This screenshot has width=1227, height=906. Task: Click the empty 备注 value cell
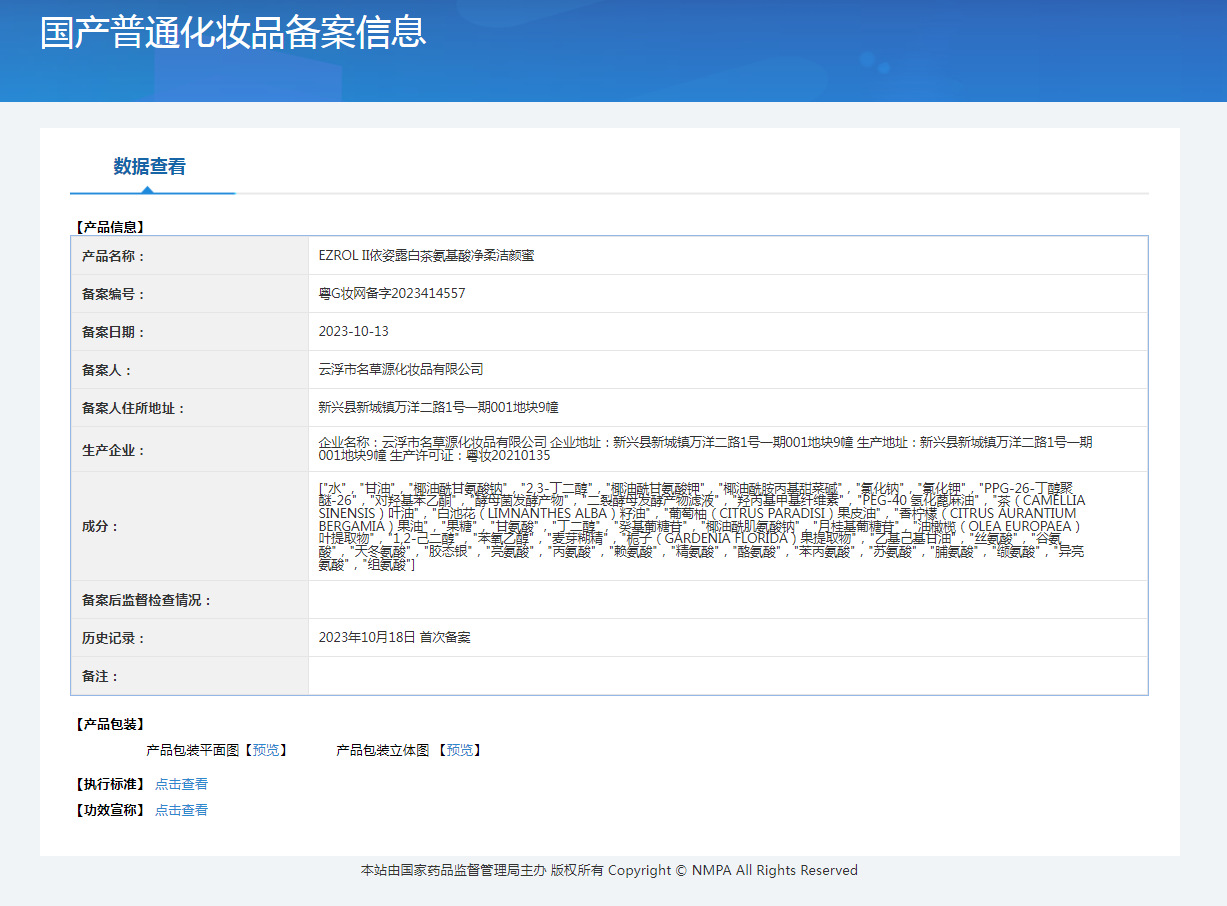(x=727, y=676)
